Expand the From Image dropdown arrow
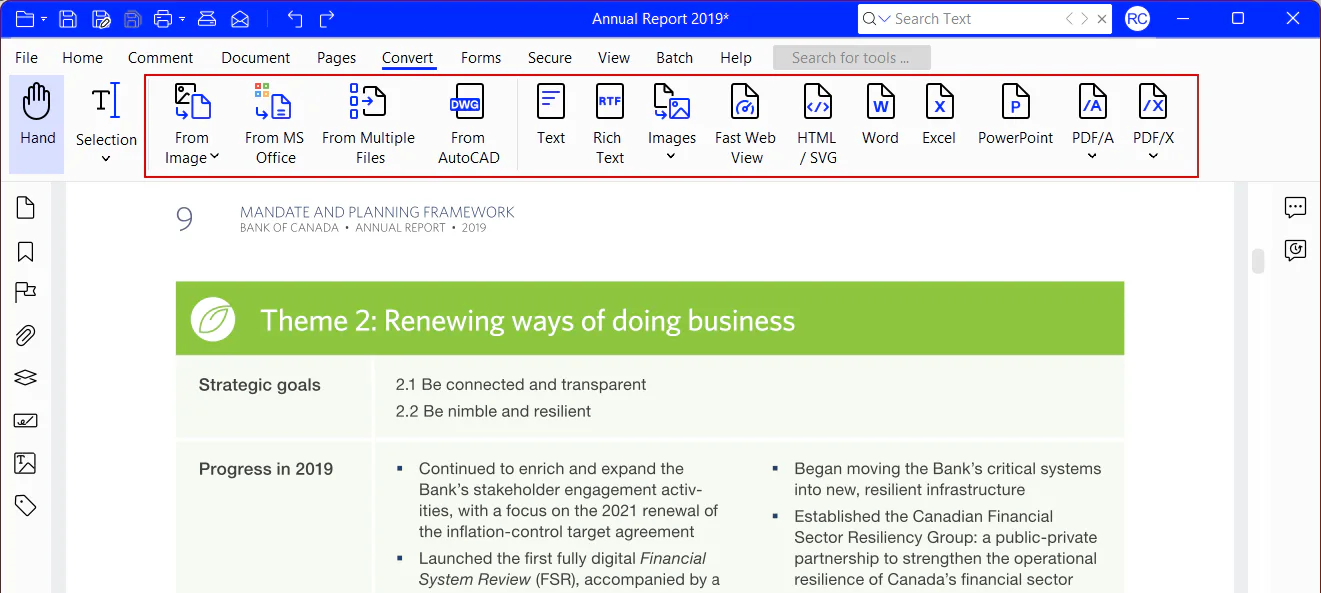This screenshot has height=593, width=1321. coord(214,157)
